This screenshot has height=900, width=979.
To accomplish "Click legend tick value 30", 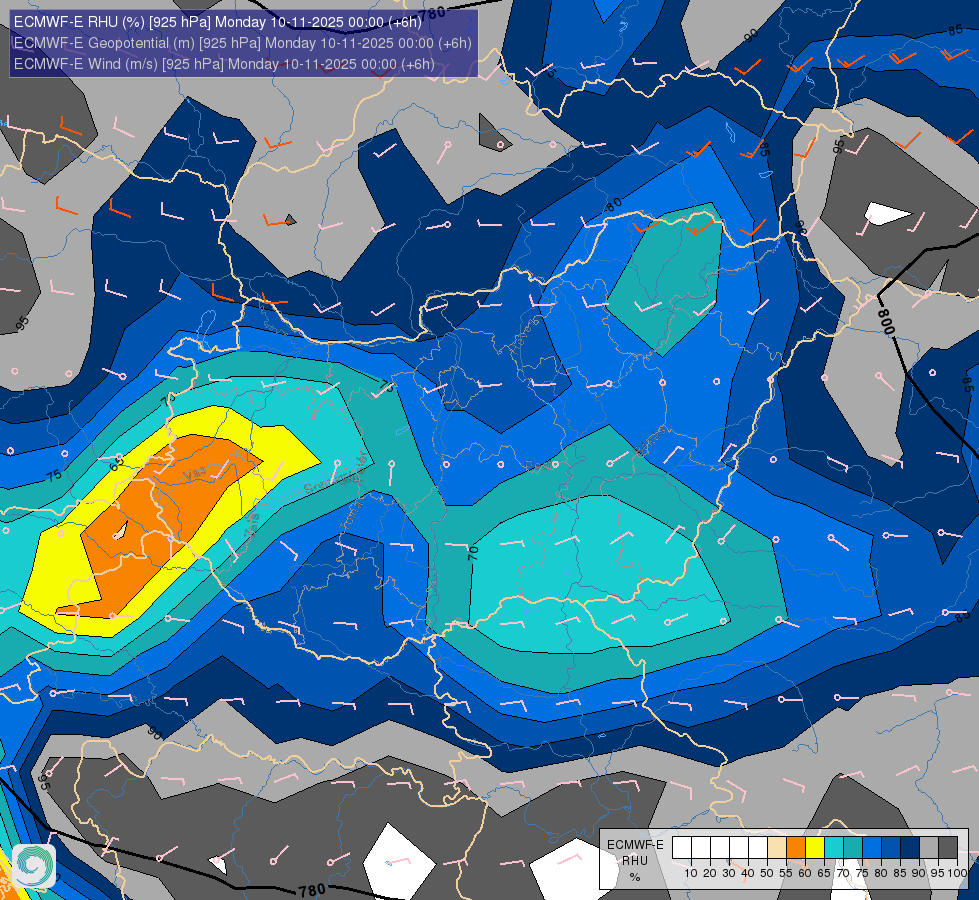I will pos(729,873).
